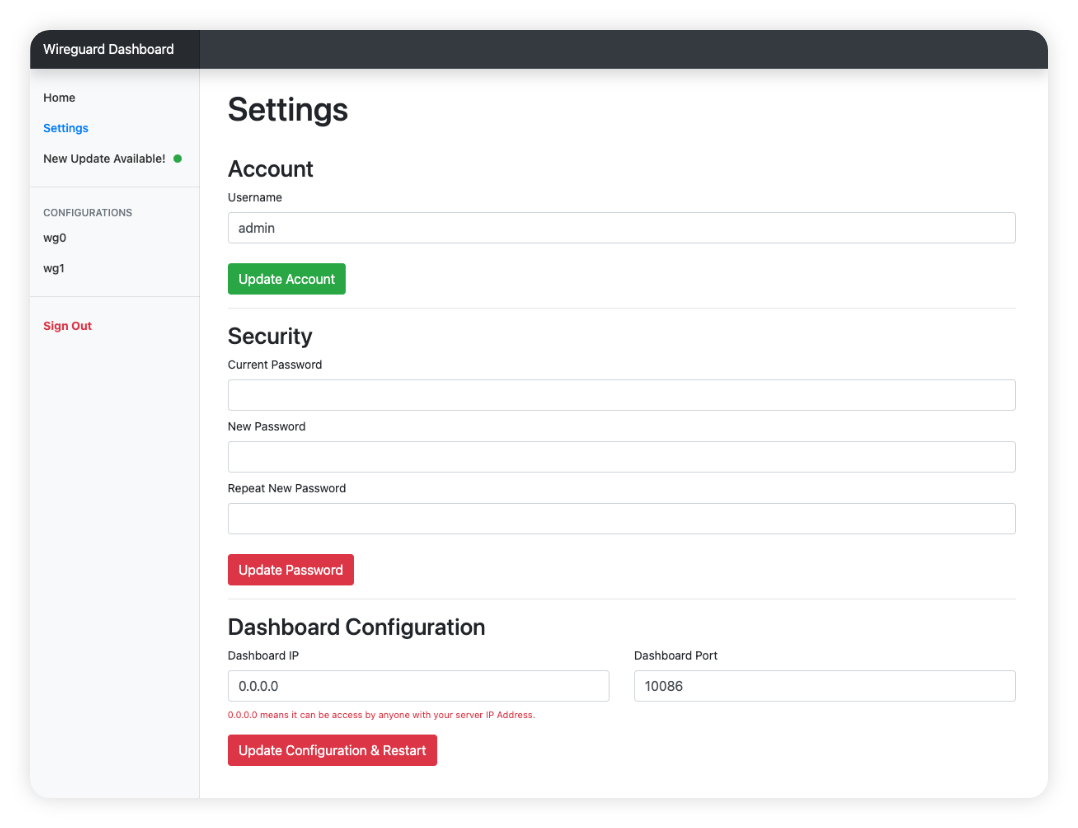Click into the New Password field
This screenshot has width=1078, height=828.
621,457
